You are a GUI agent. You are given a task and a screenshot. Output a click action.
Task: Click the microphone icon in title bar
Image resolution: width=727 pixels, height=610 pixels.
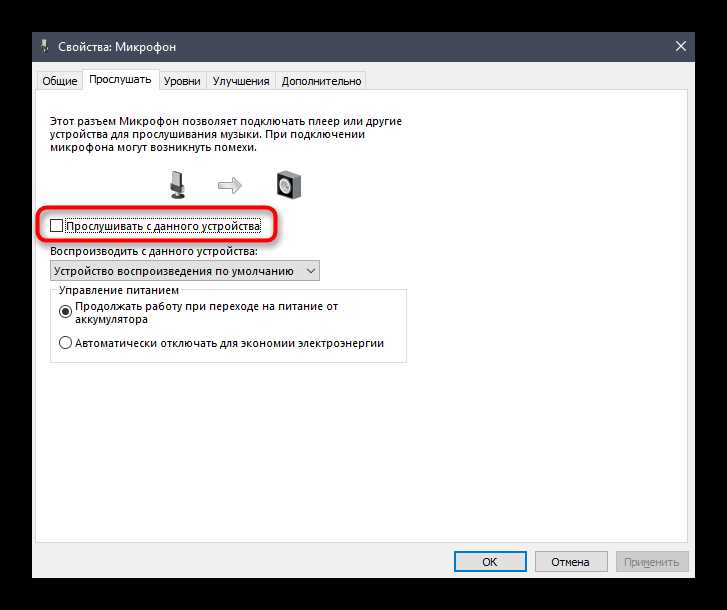[x=45, y=46]
